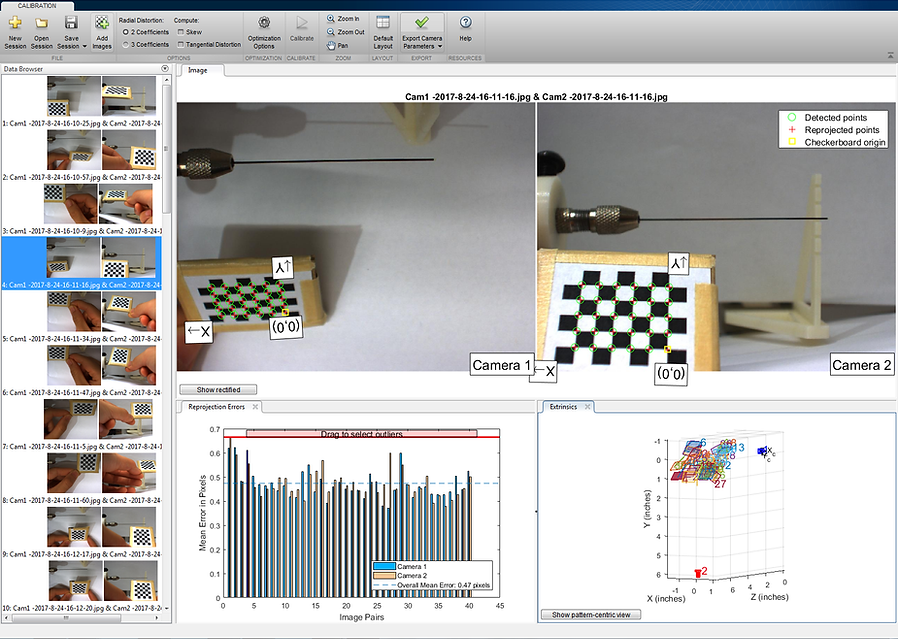Click 'Drag to select outliers' bar
This screenshot has width=898, height=639.
[x=361, y=433]
